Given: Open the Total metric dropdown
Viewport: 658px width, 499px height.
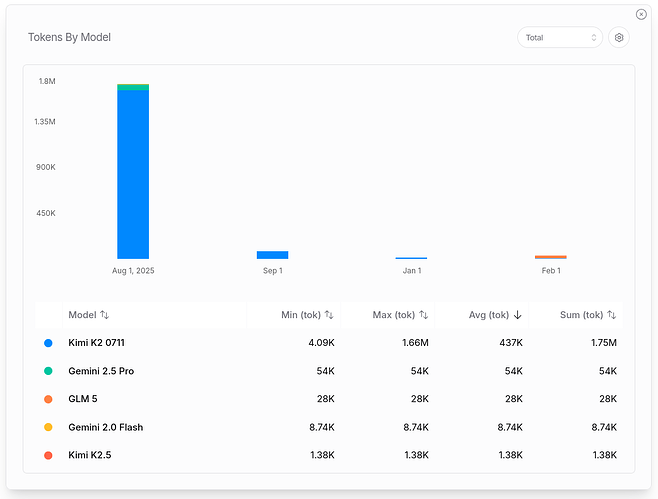Looking at the screenshot, I should (560, 38).
